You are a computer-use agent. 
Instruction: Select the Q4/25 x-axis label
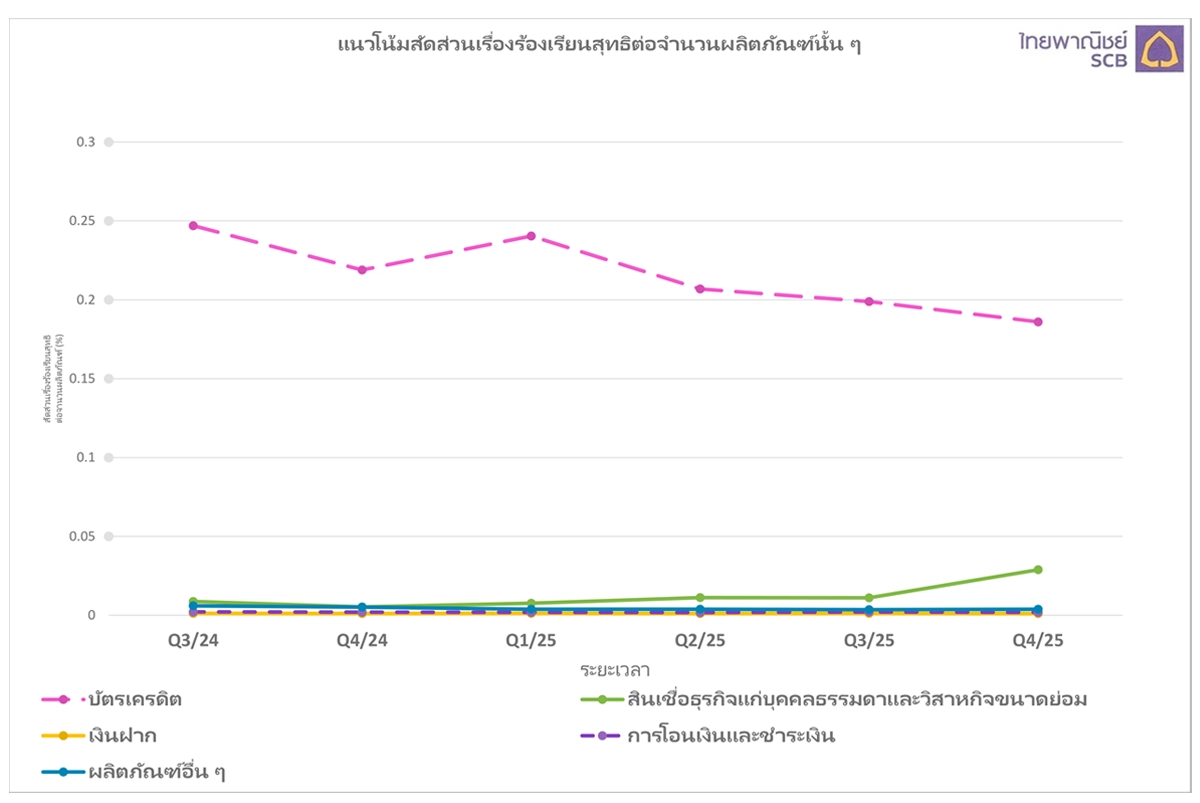(1038, 640)
